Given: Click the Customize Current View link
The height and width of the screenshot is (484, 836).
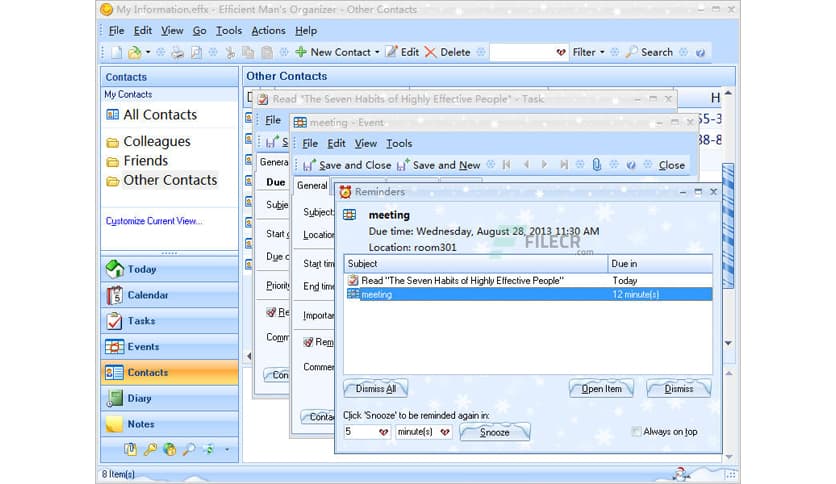Looking at the screenshot, I should [153, 221].
